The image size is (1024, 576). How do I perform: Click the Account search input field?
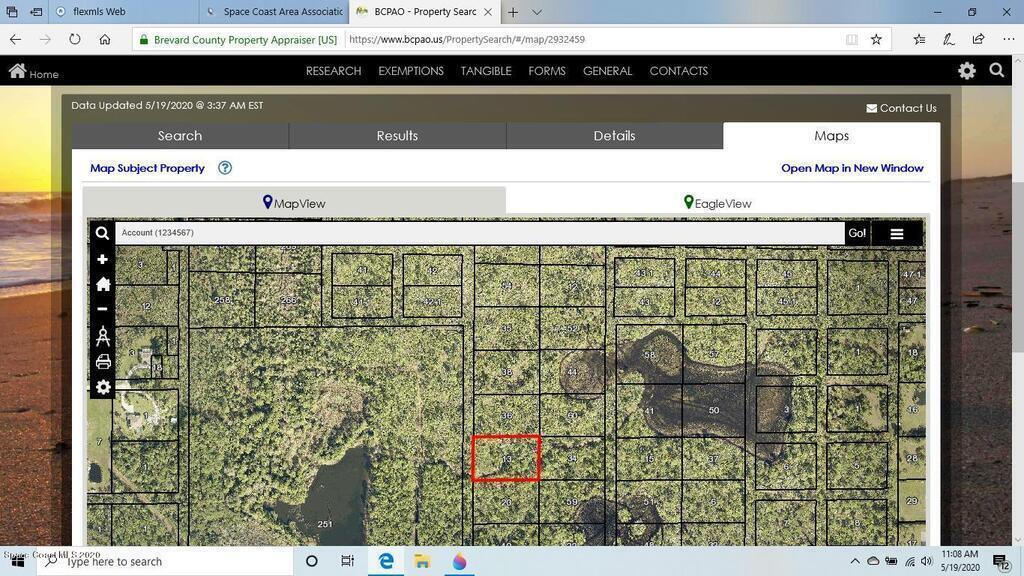coord(480,233)
